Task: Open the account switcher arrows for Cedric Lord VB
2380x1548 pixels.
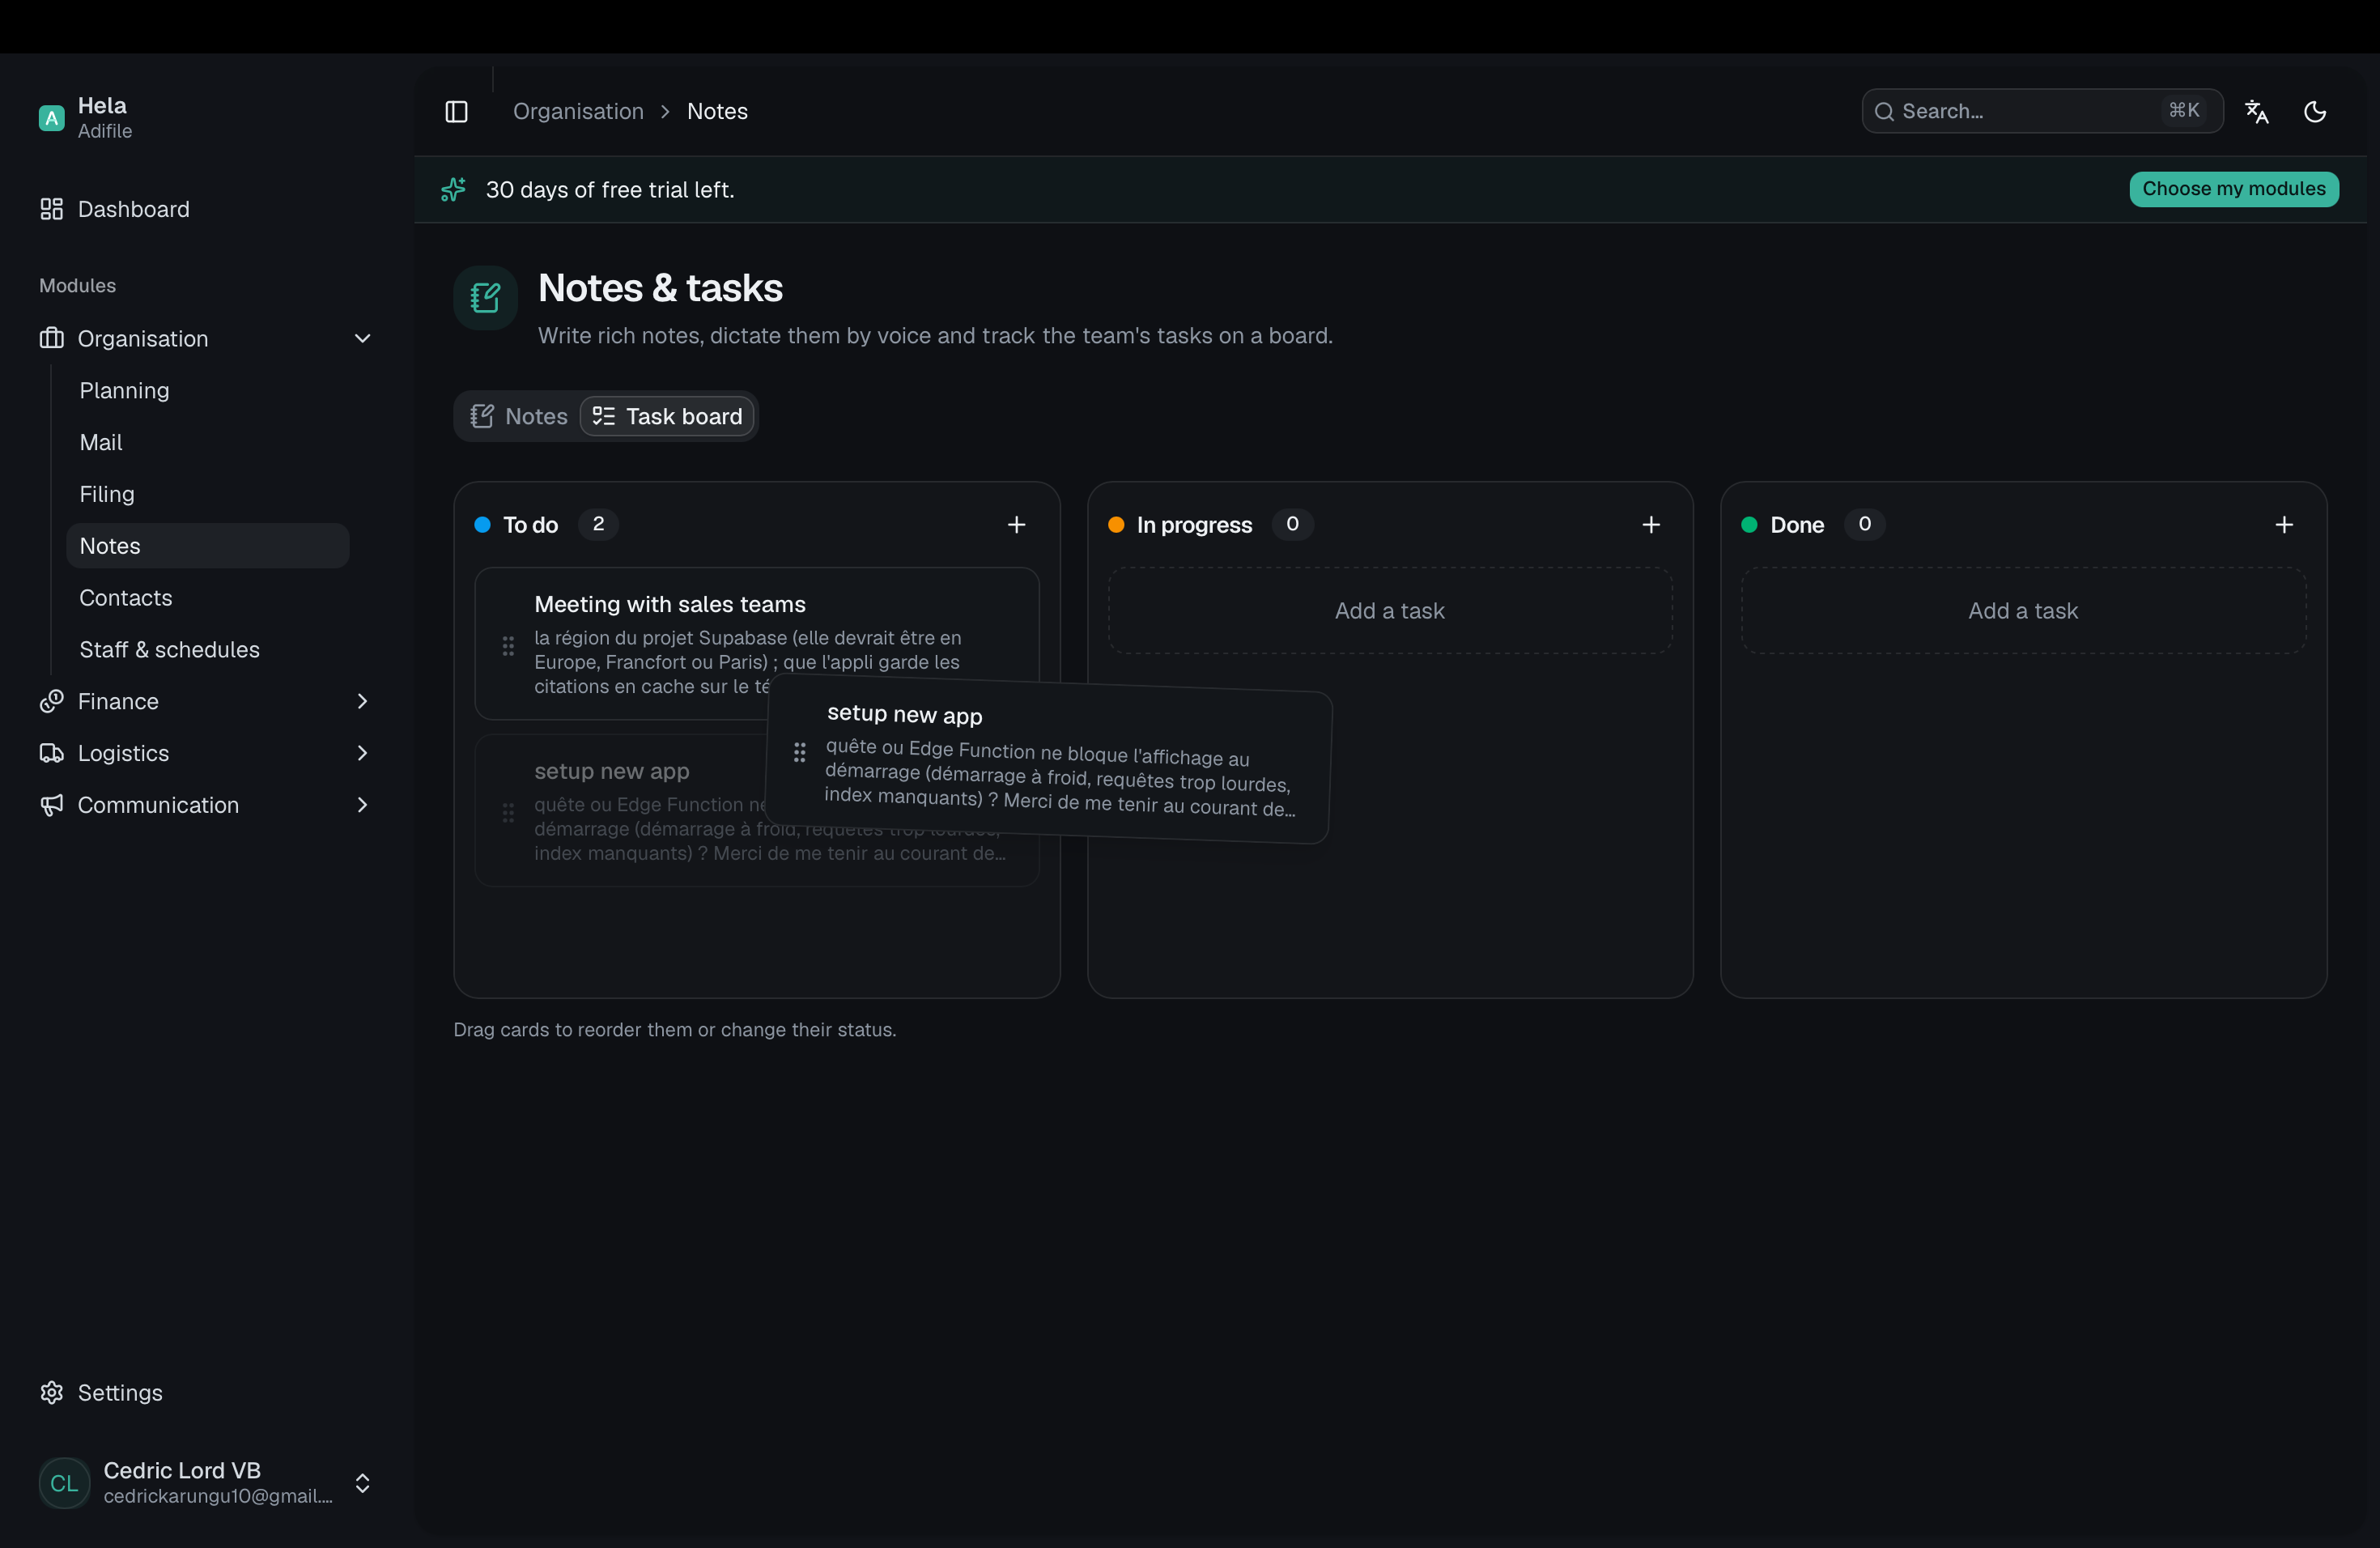Action: [x=362, y=1483]
